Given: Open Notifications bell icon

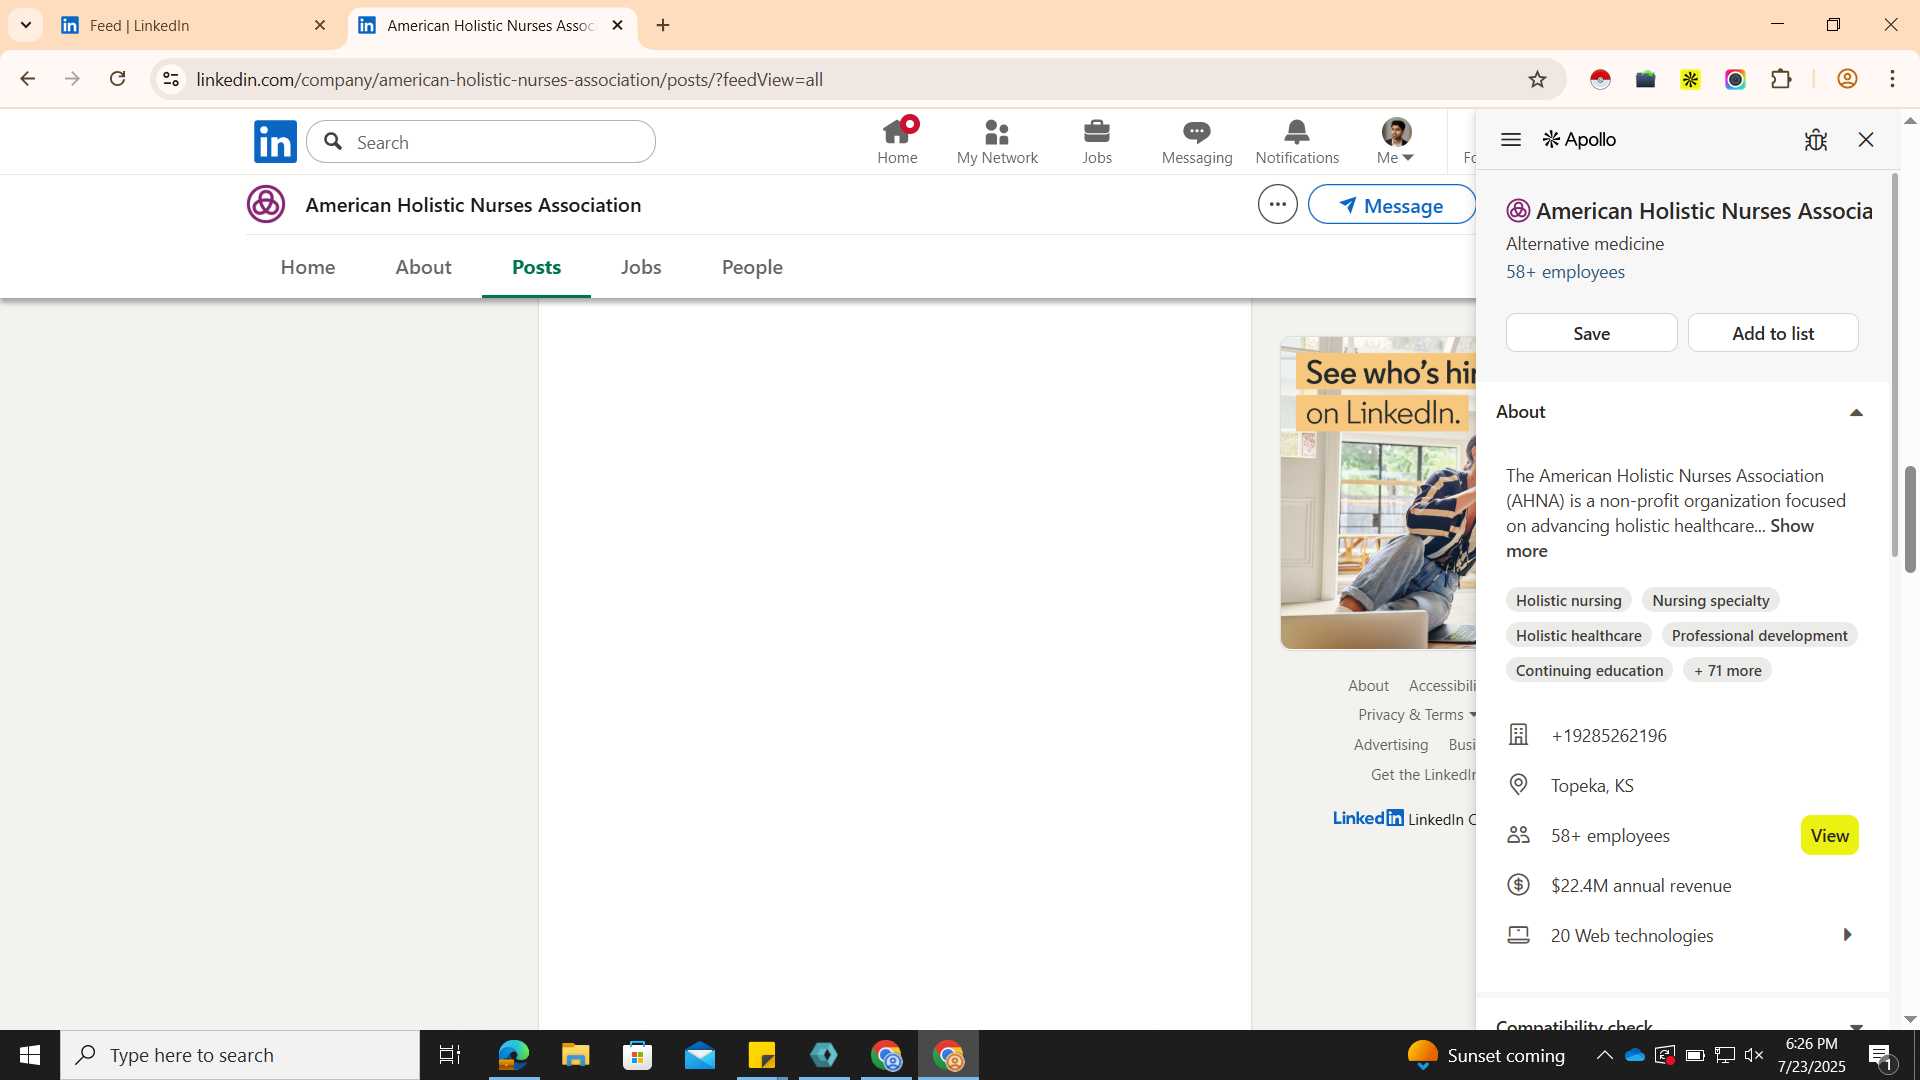Looking at the screenshot, I should [x=1297, y=141].
